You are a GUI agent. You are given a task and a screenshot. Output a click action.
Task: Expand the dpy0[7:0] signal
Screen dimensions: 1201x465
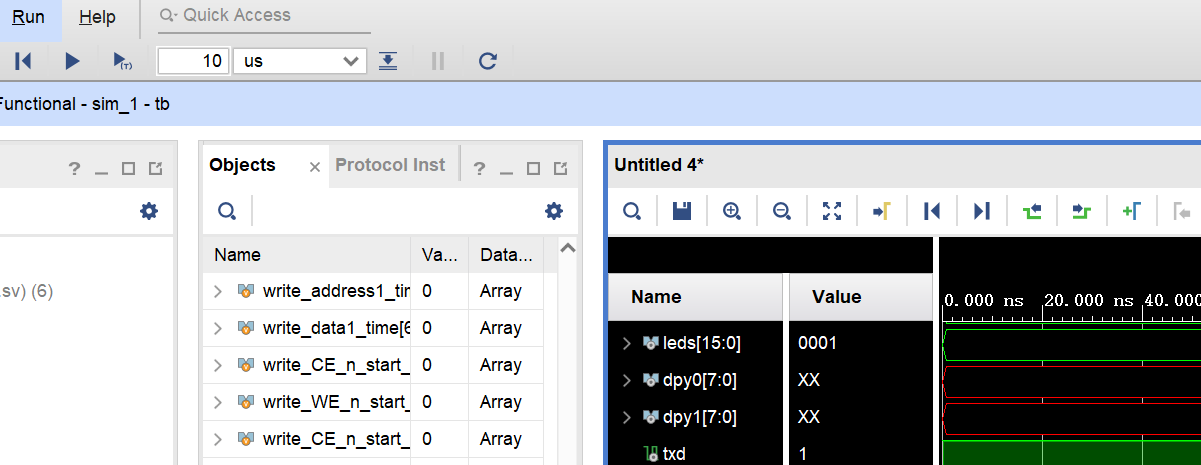tap(627, 380)
